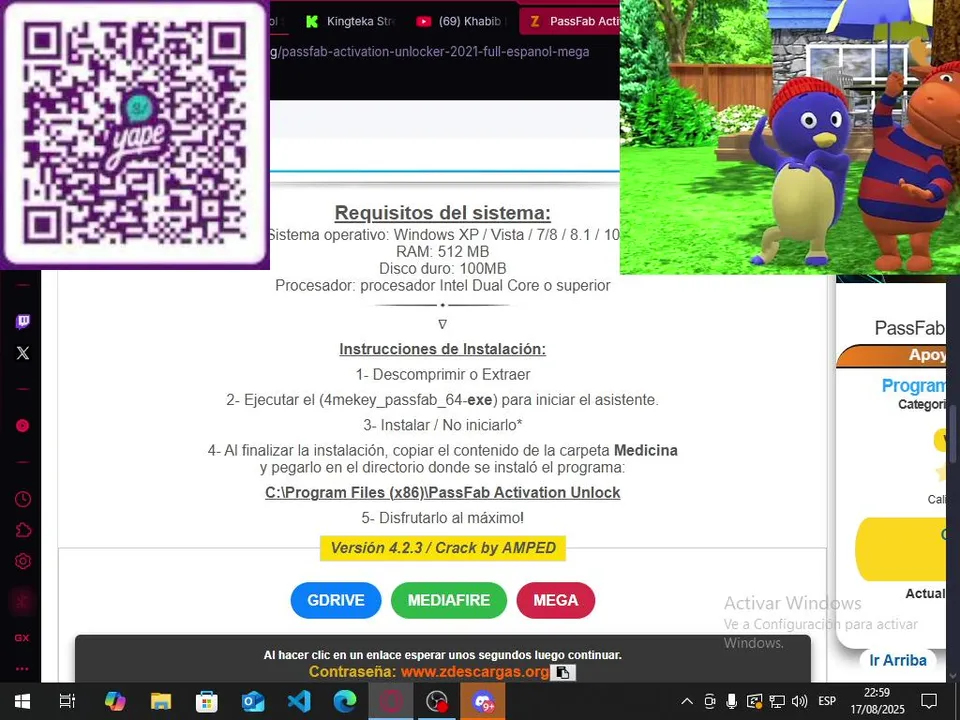Download via the GDRIVE button
This screenshot has width=960, height=720.
336,600
